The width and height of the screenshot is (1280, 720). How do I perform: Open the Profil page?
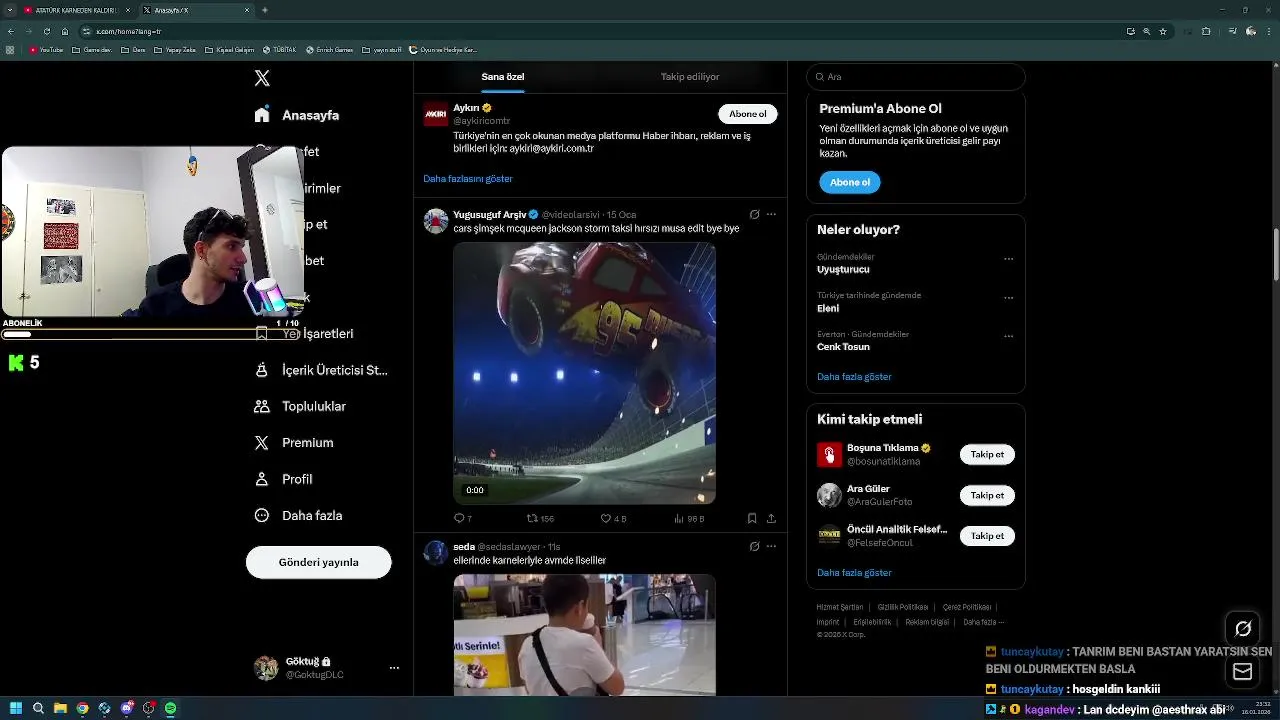(283, 479)
